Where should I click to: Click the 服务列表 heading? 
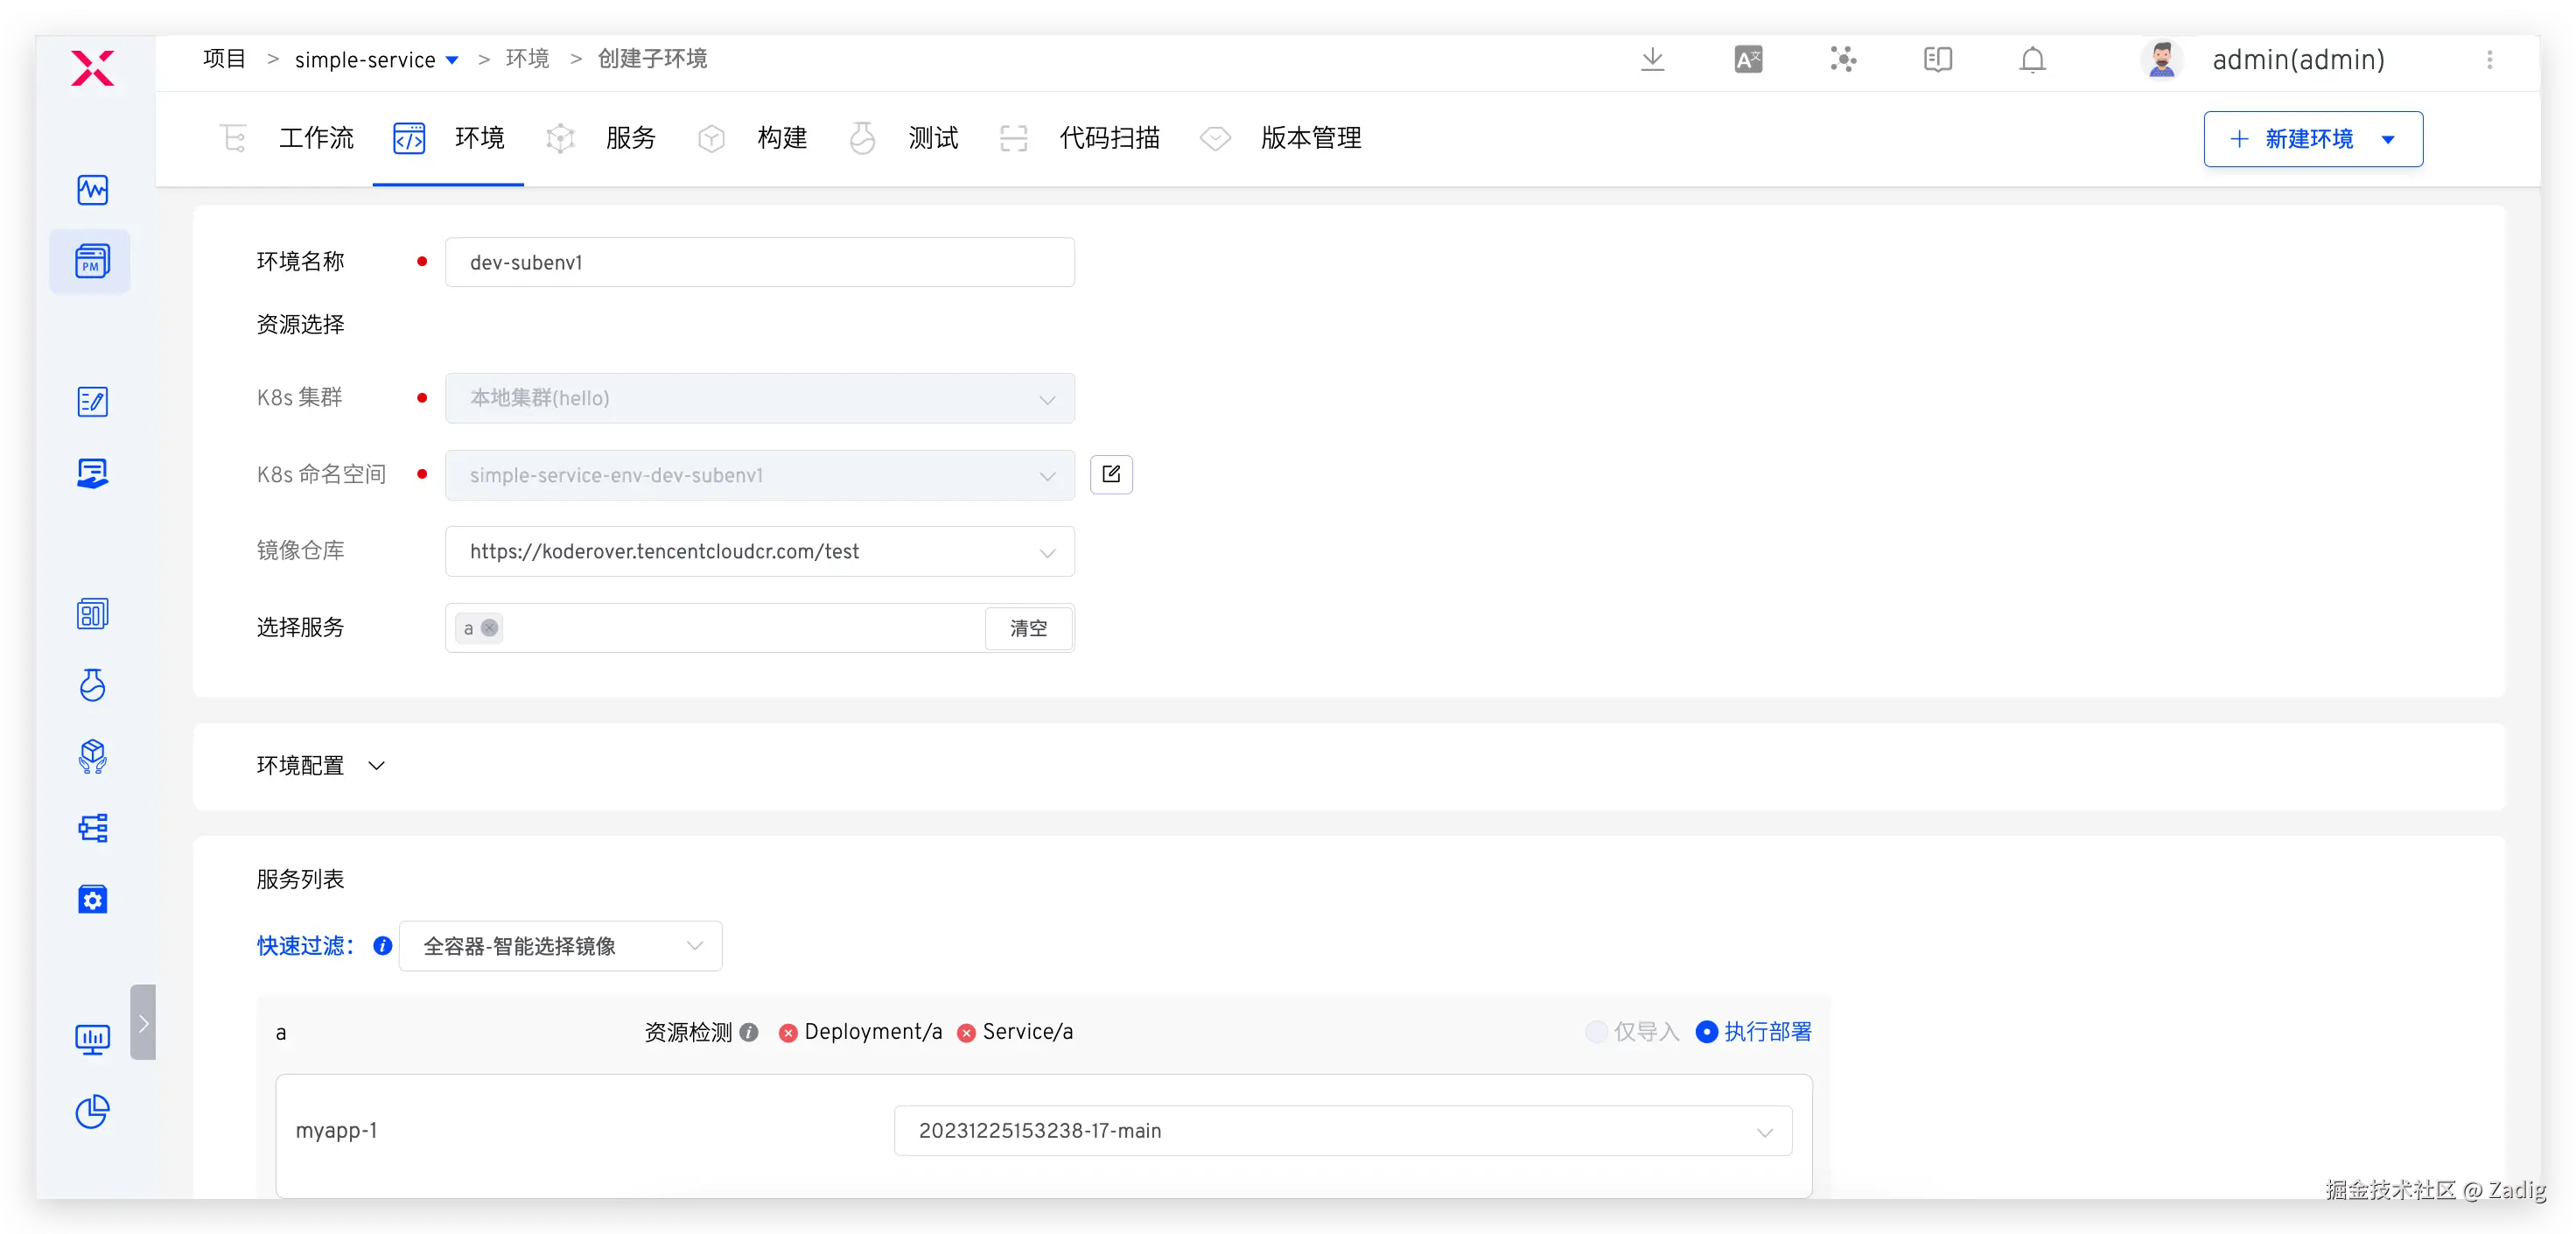pyautogui.click(x=300, y=880)
